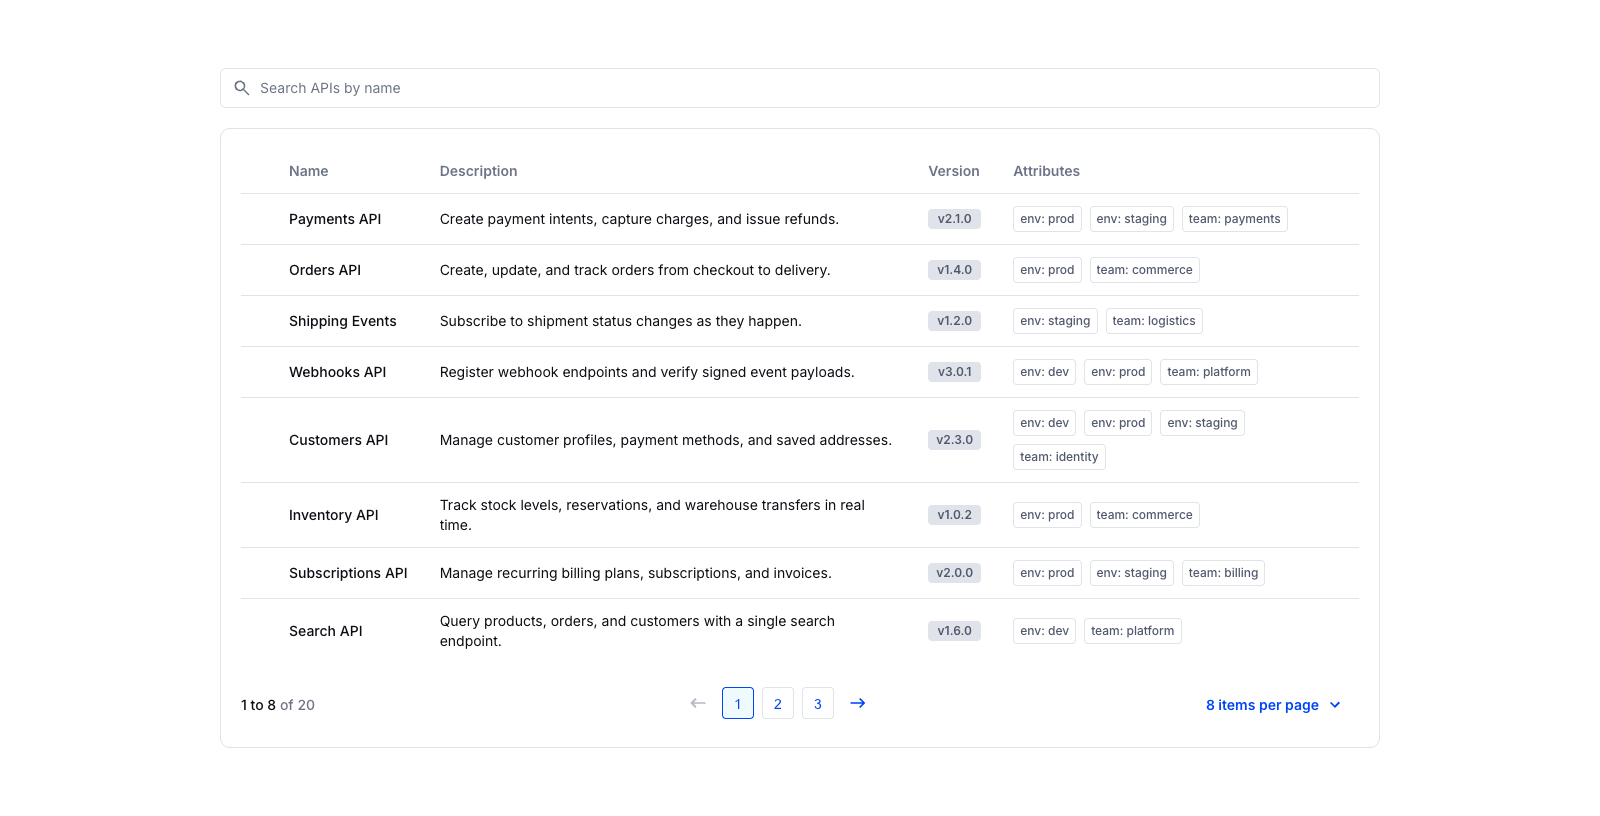
Task: Click team: commerce tag in Orders API row
Action: point(1144,270)
